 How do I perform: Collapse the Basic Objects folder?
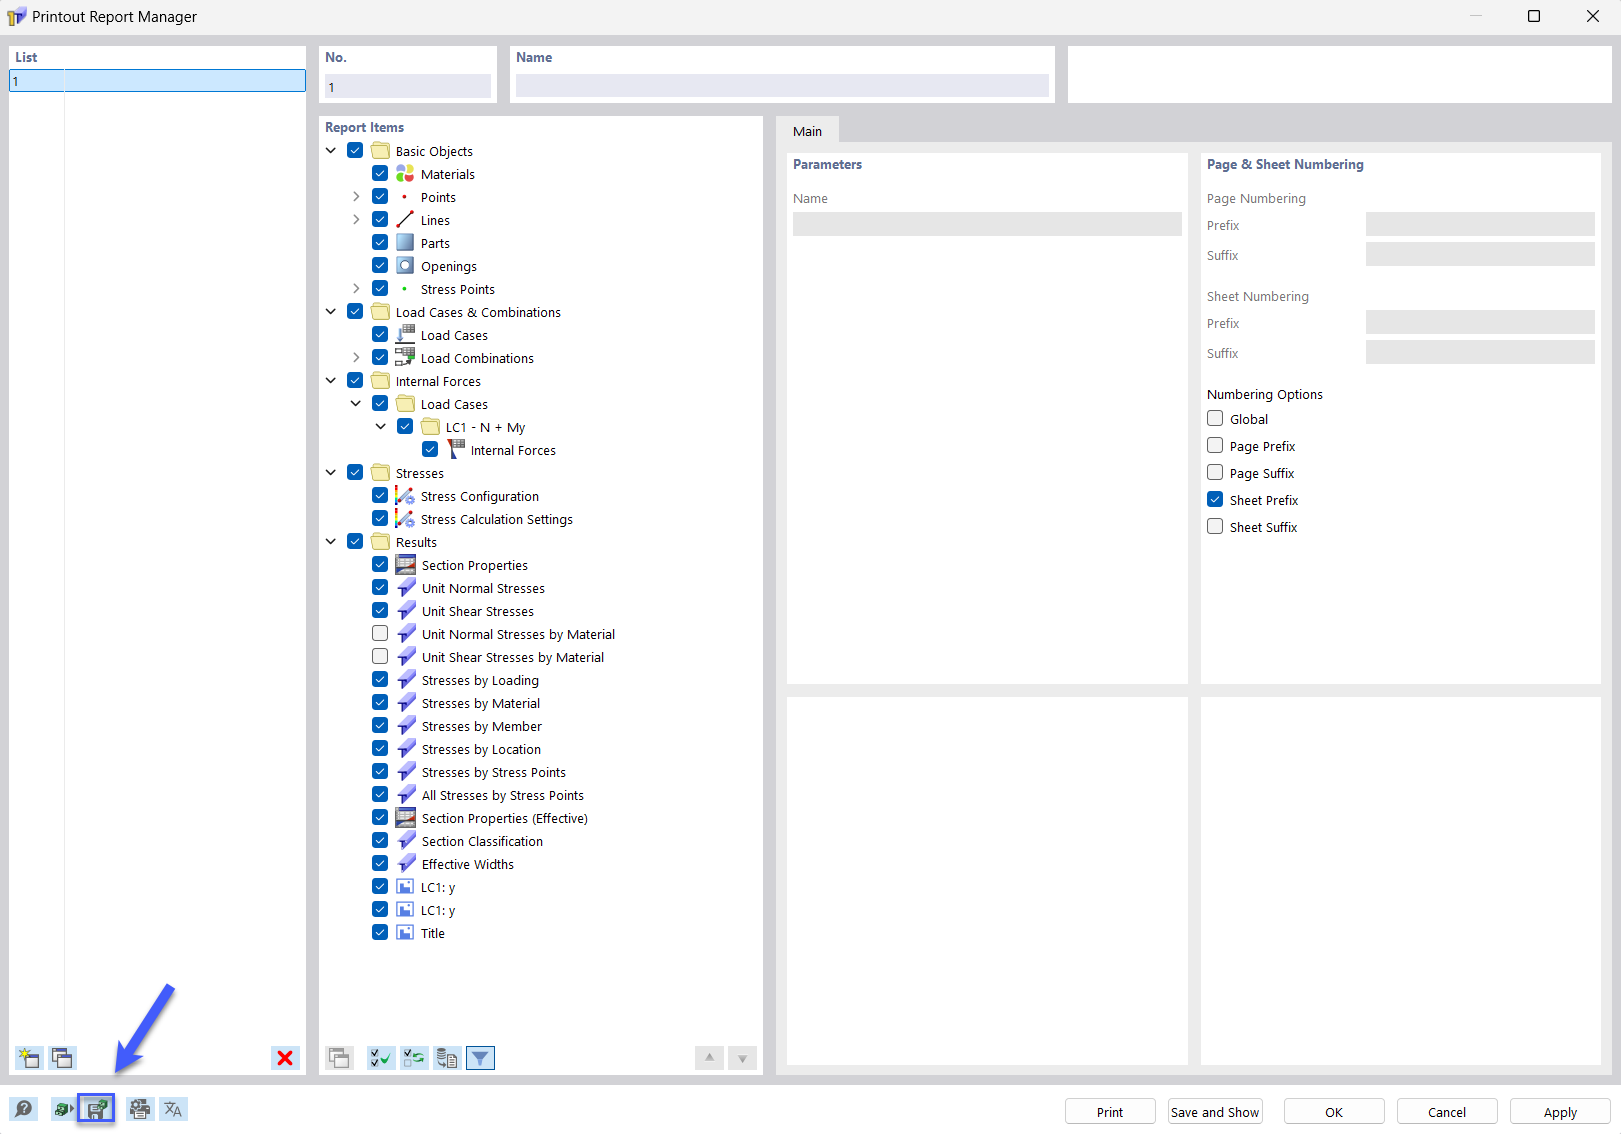tap(331, 151)
